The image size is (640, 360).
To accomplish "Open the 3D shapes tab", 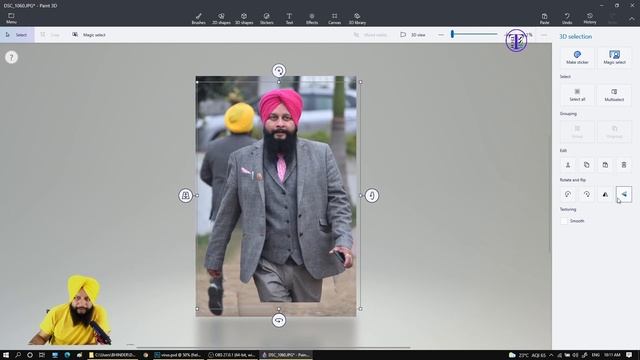I will point(244,18).
